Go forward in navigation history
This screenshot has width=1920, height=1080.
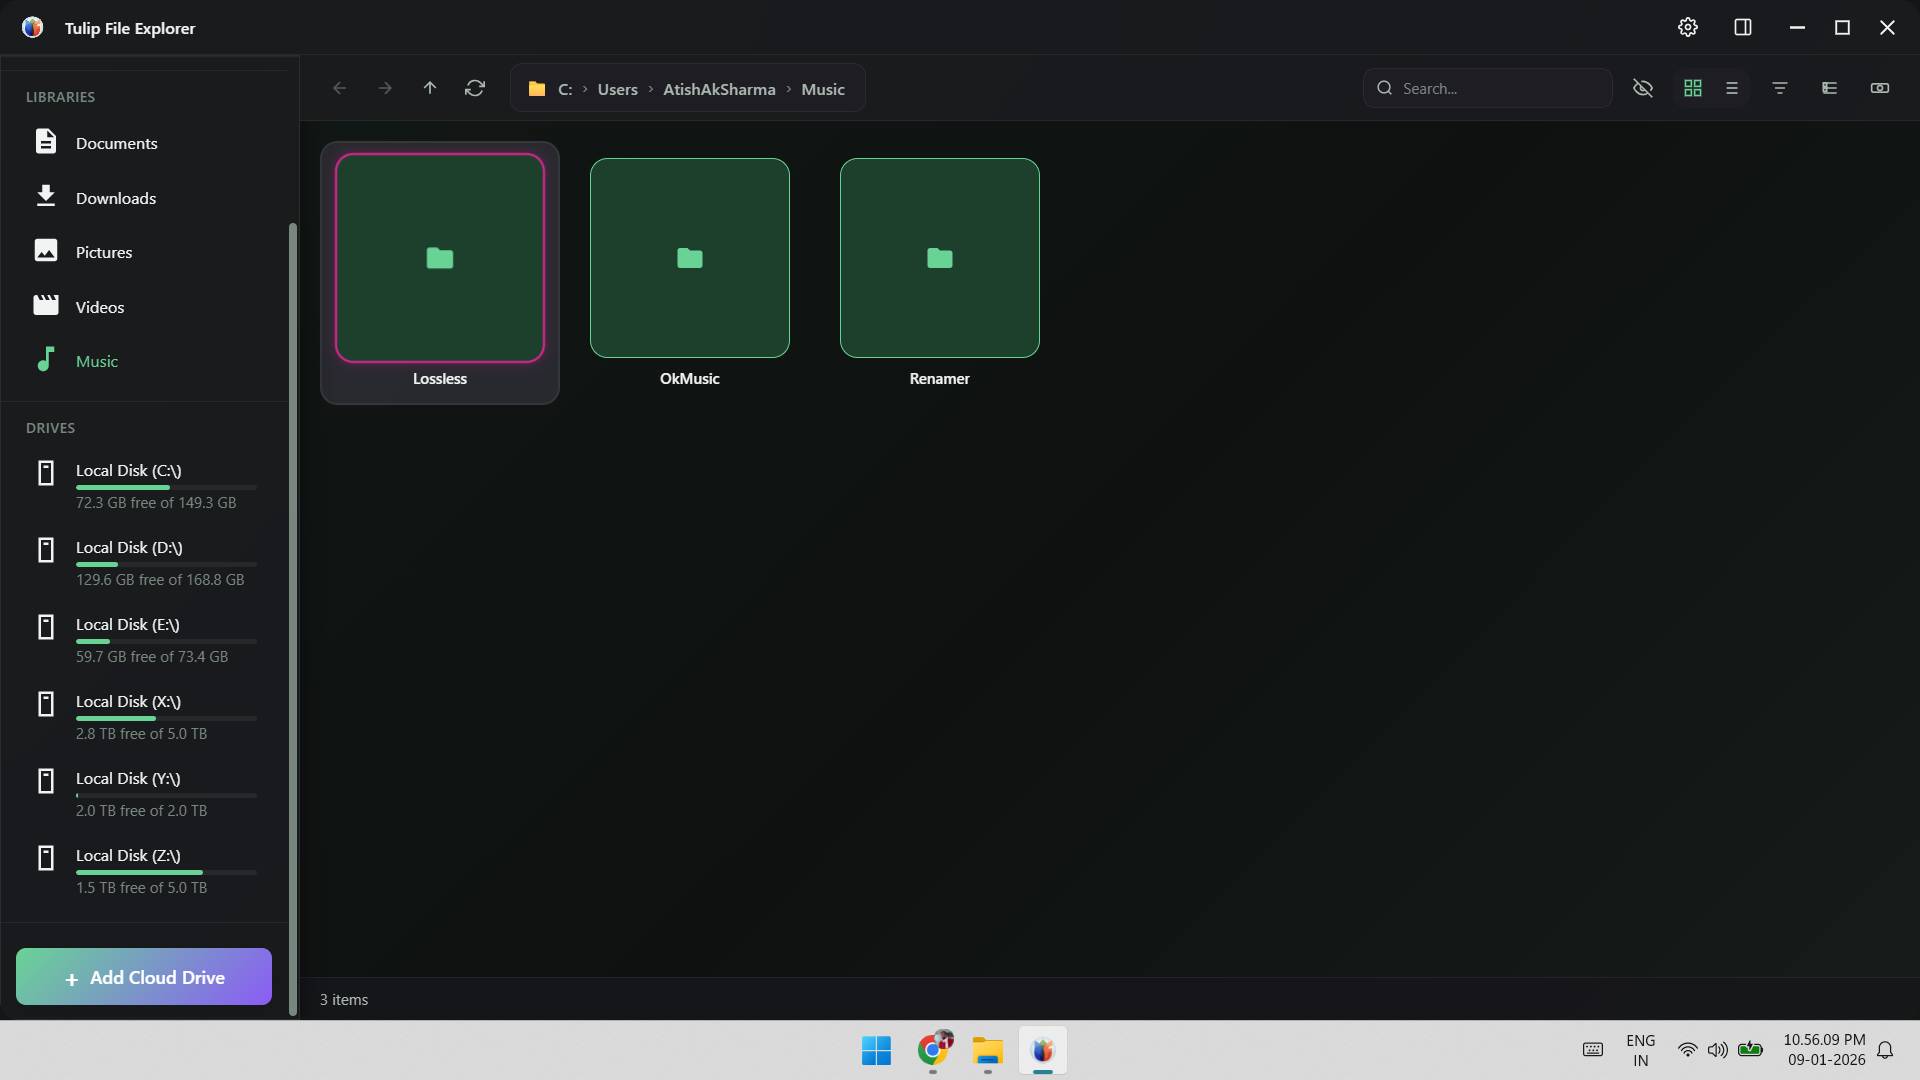(x=385, y=88)
